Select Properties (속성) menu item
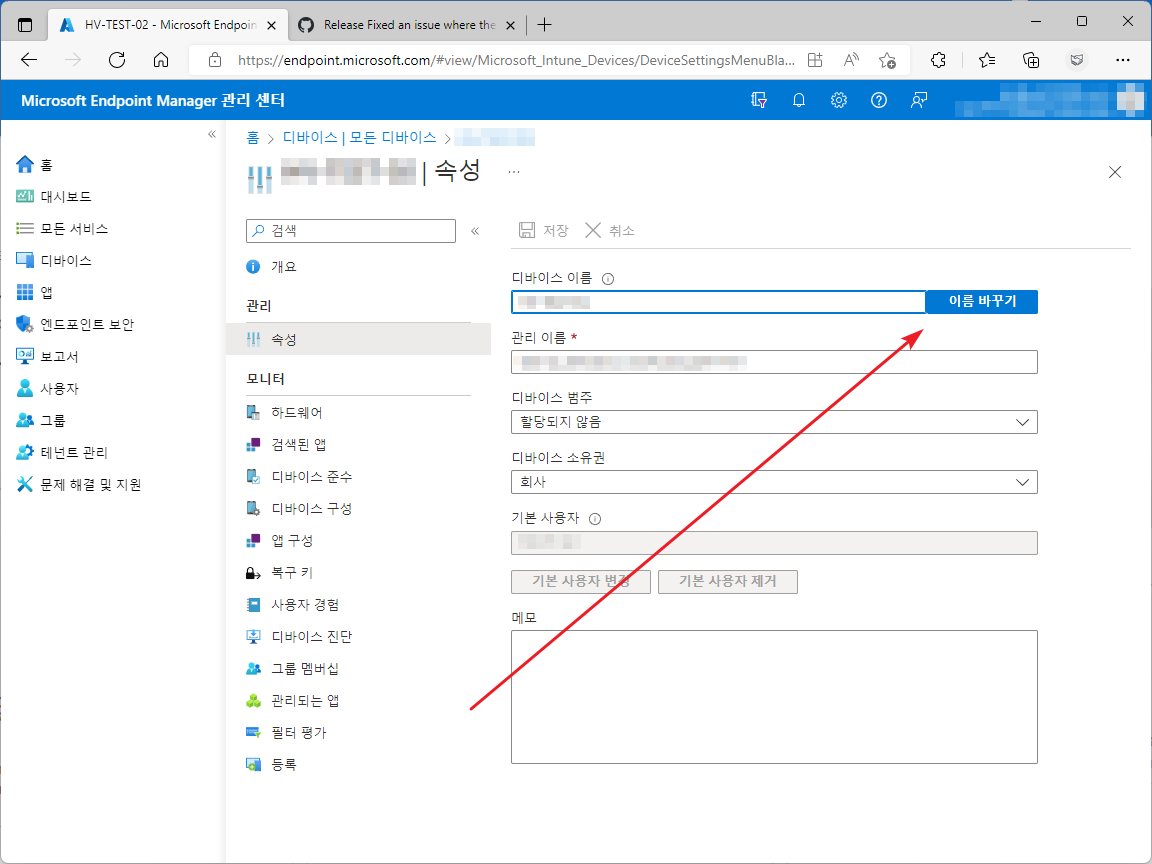This screenshot has height=864, width=1152. pyautogui.click(x=359, y=339)
